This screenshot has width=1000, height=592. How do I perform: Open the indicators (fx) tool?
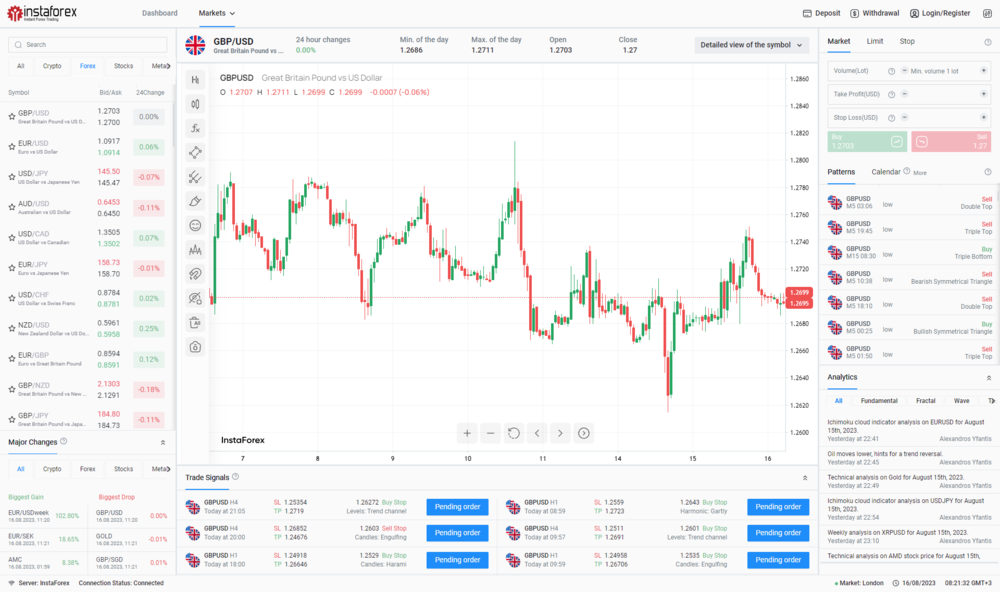click(x=195, y=128)
